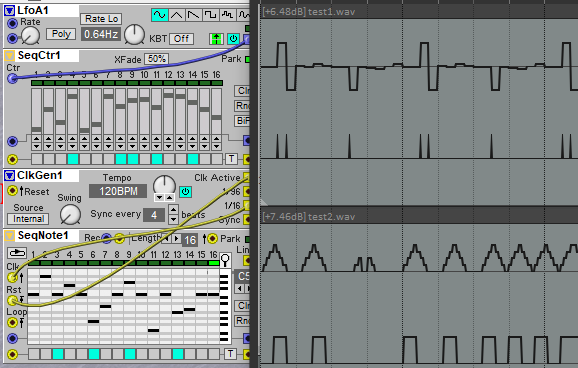Collapse the ClkGen1 module
This screenshot has height=368, width=578.
point(9,176)
